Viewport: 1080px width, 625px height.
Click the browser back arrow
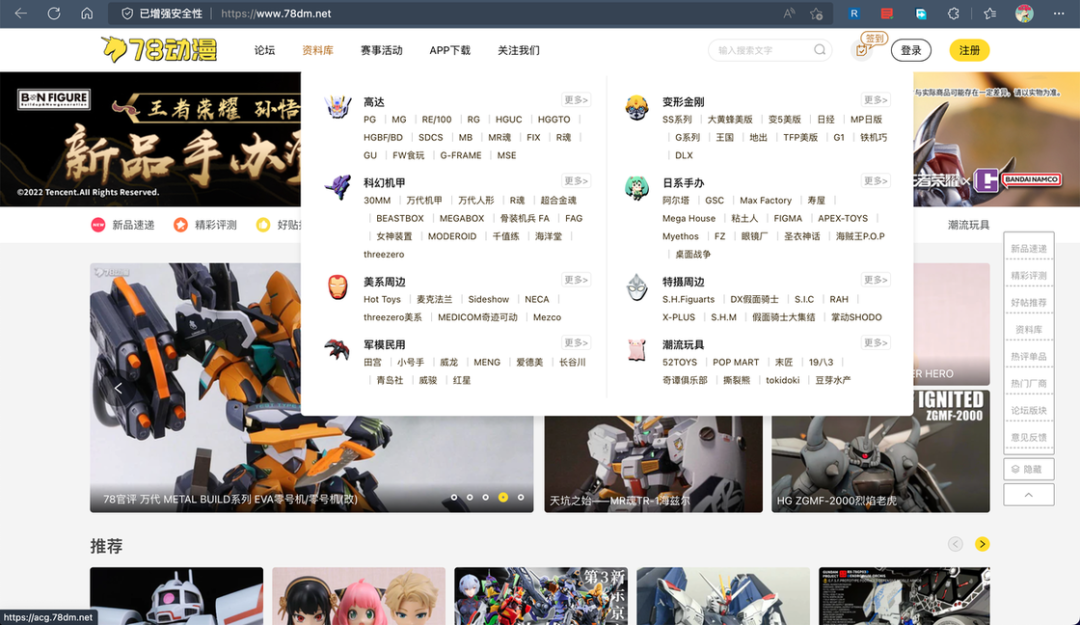[21, 13]
